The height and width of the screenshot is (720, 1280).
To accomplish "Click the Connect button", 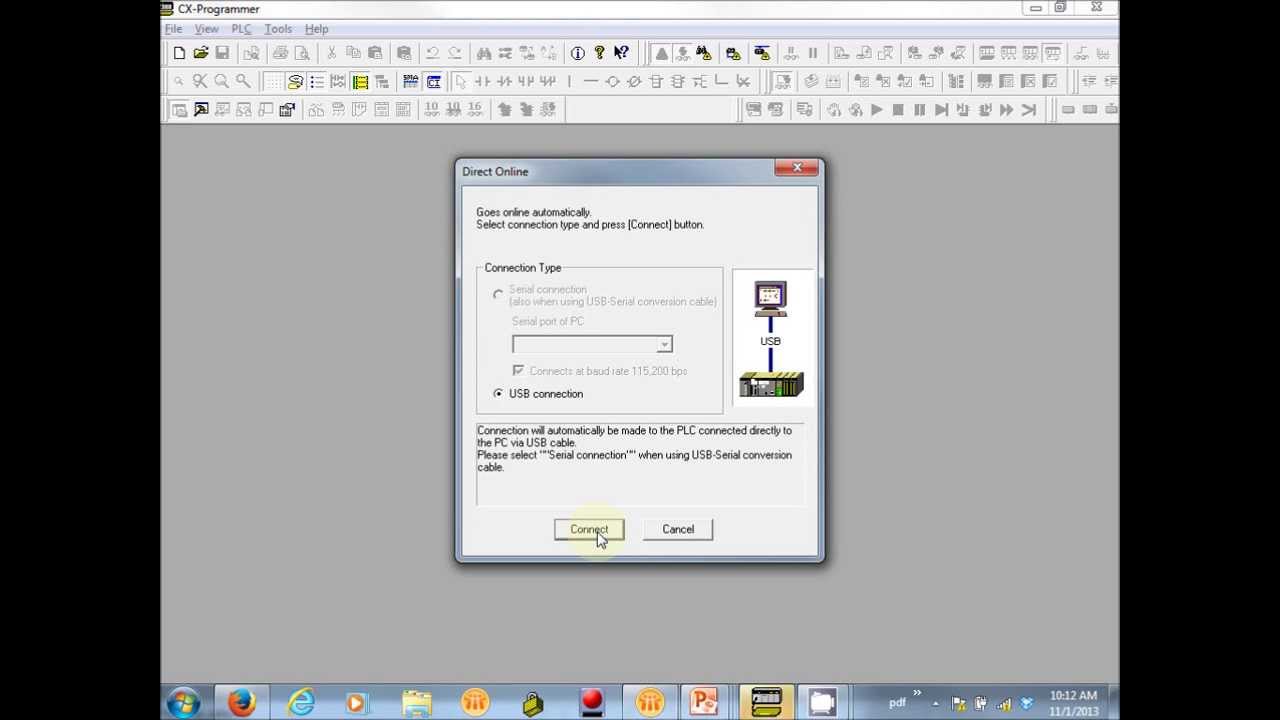I will (x=589, y=529).
